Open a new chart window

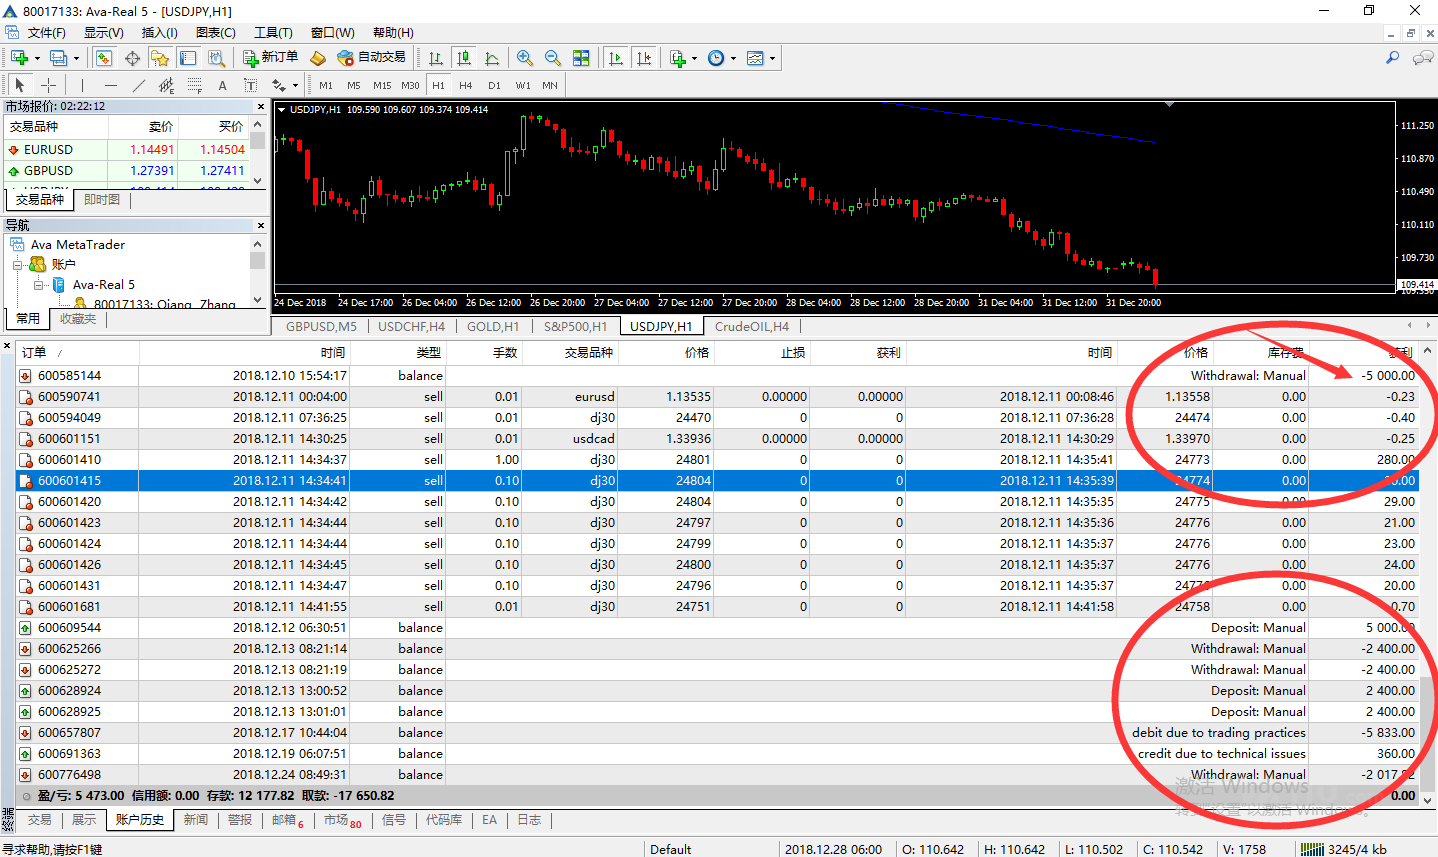click(19, 58)
